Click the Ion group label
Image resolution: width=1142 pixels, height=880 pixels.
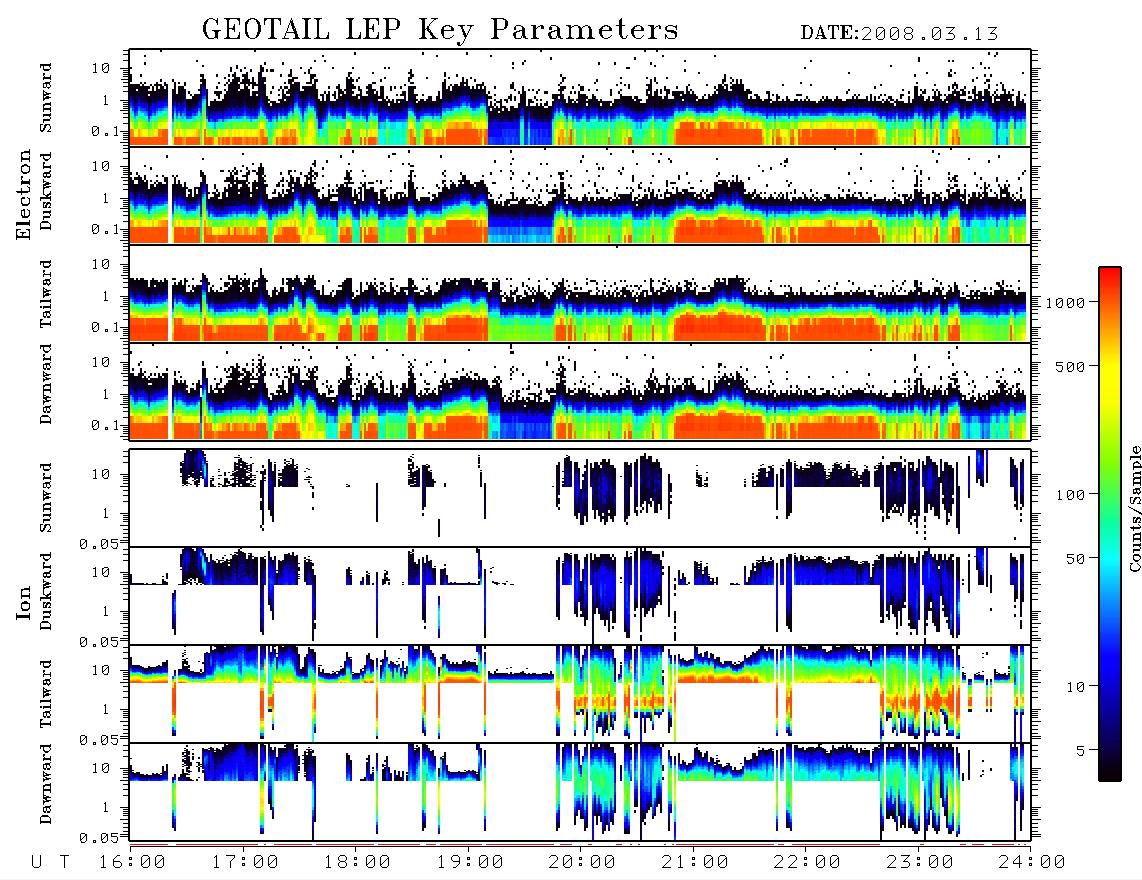coord(23,602)
